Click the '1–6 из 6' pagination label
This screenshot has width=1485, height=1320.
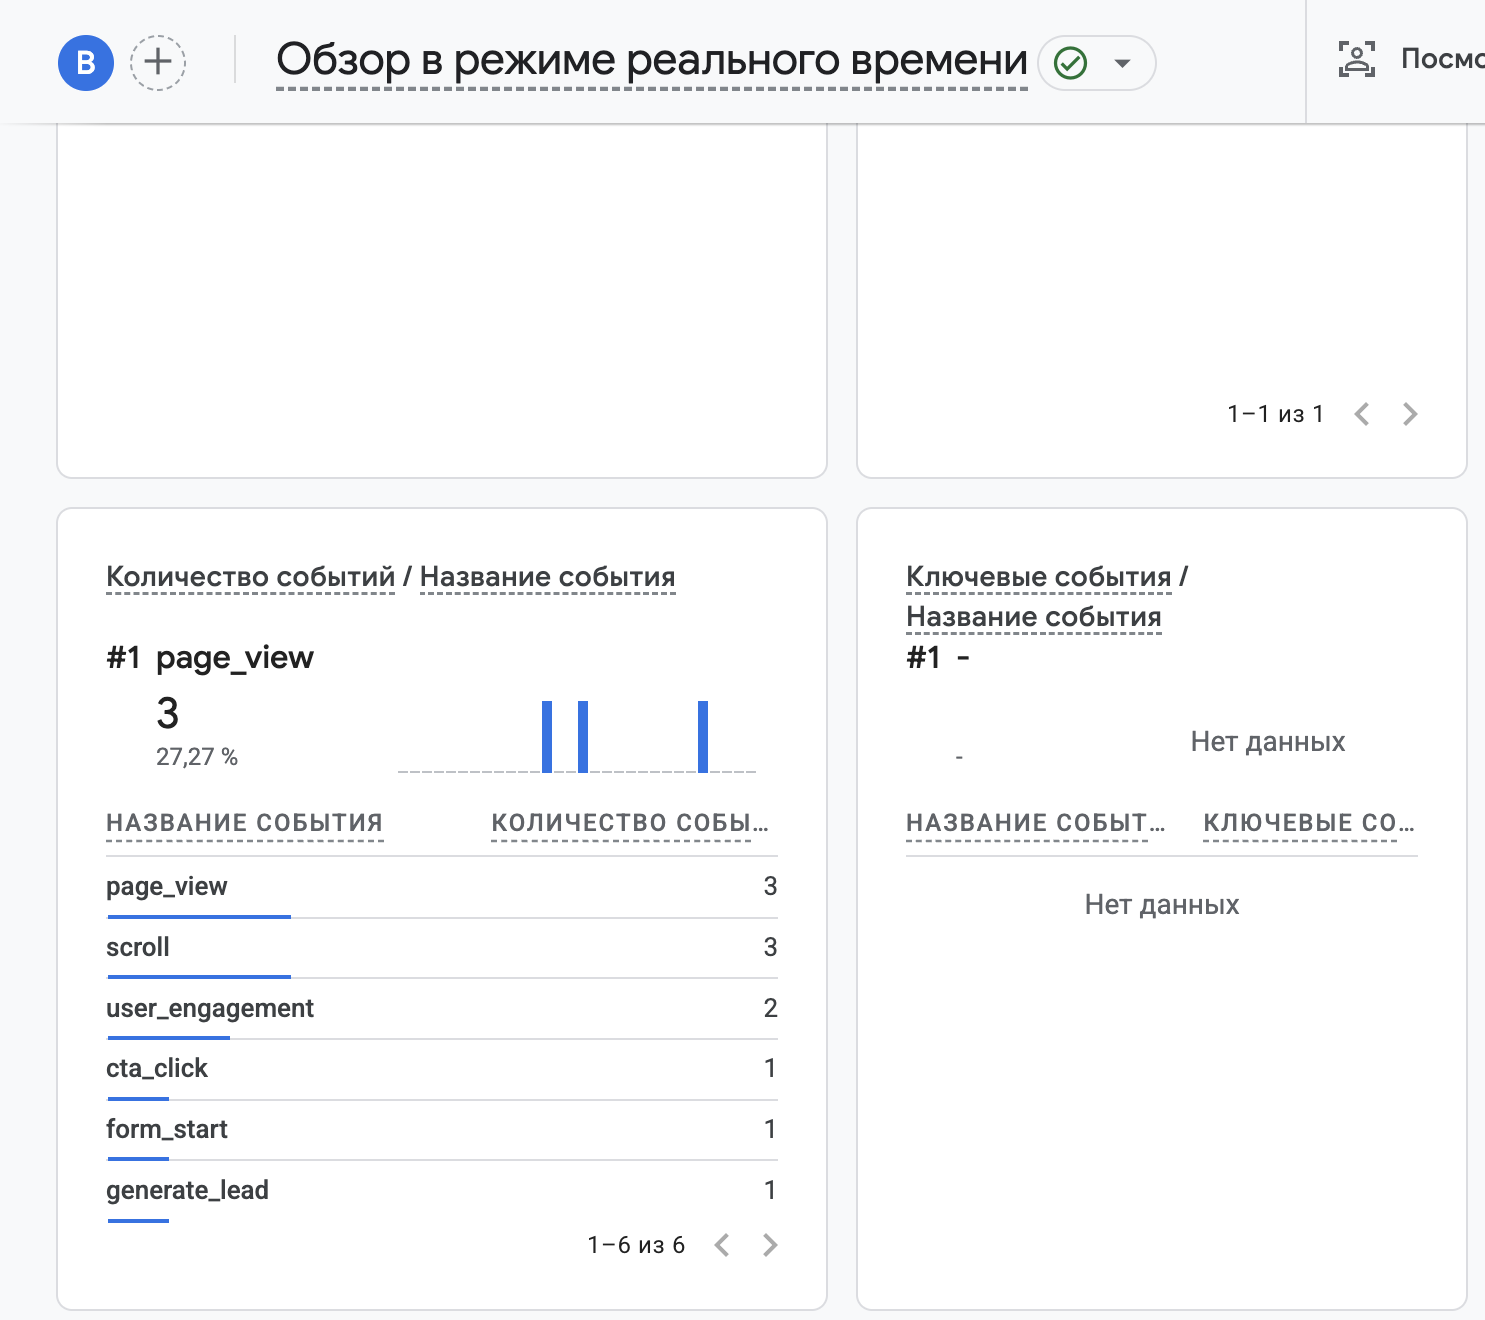636,1245
